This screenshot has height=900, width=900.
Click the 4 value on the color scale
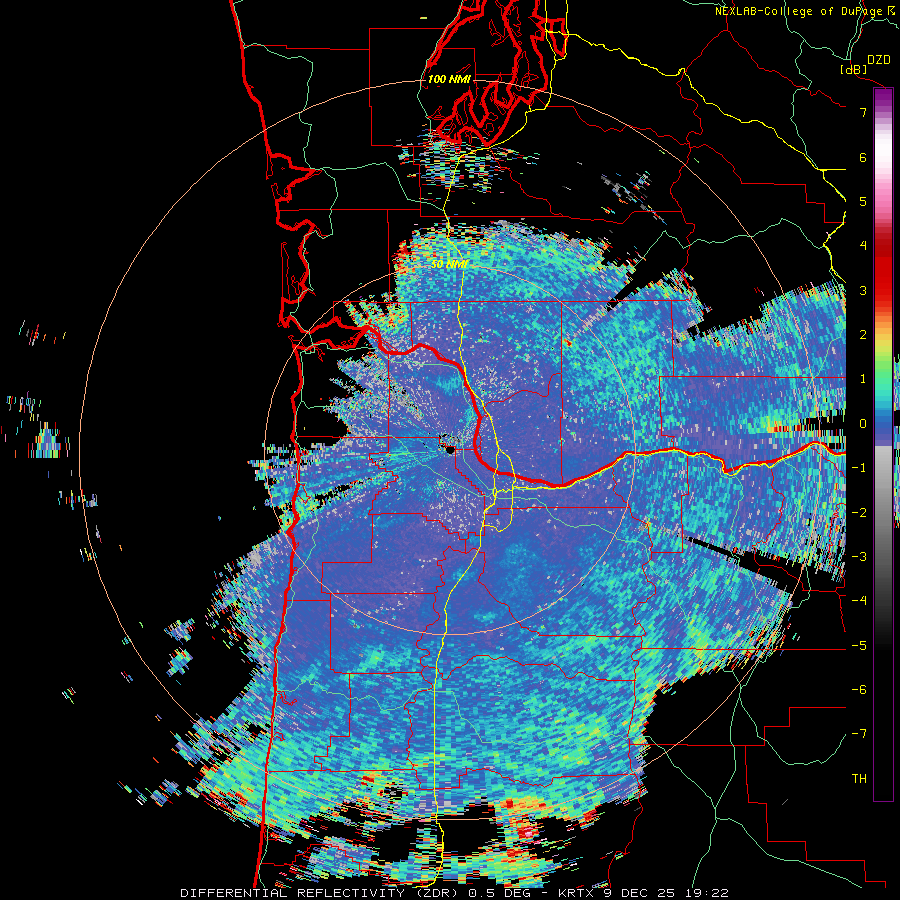[x=863, y=246]
